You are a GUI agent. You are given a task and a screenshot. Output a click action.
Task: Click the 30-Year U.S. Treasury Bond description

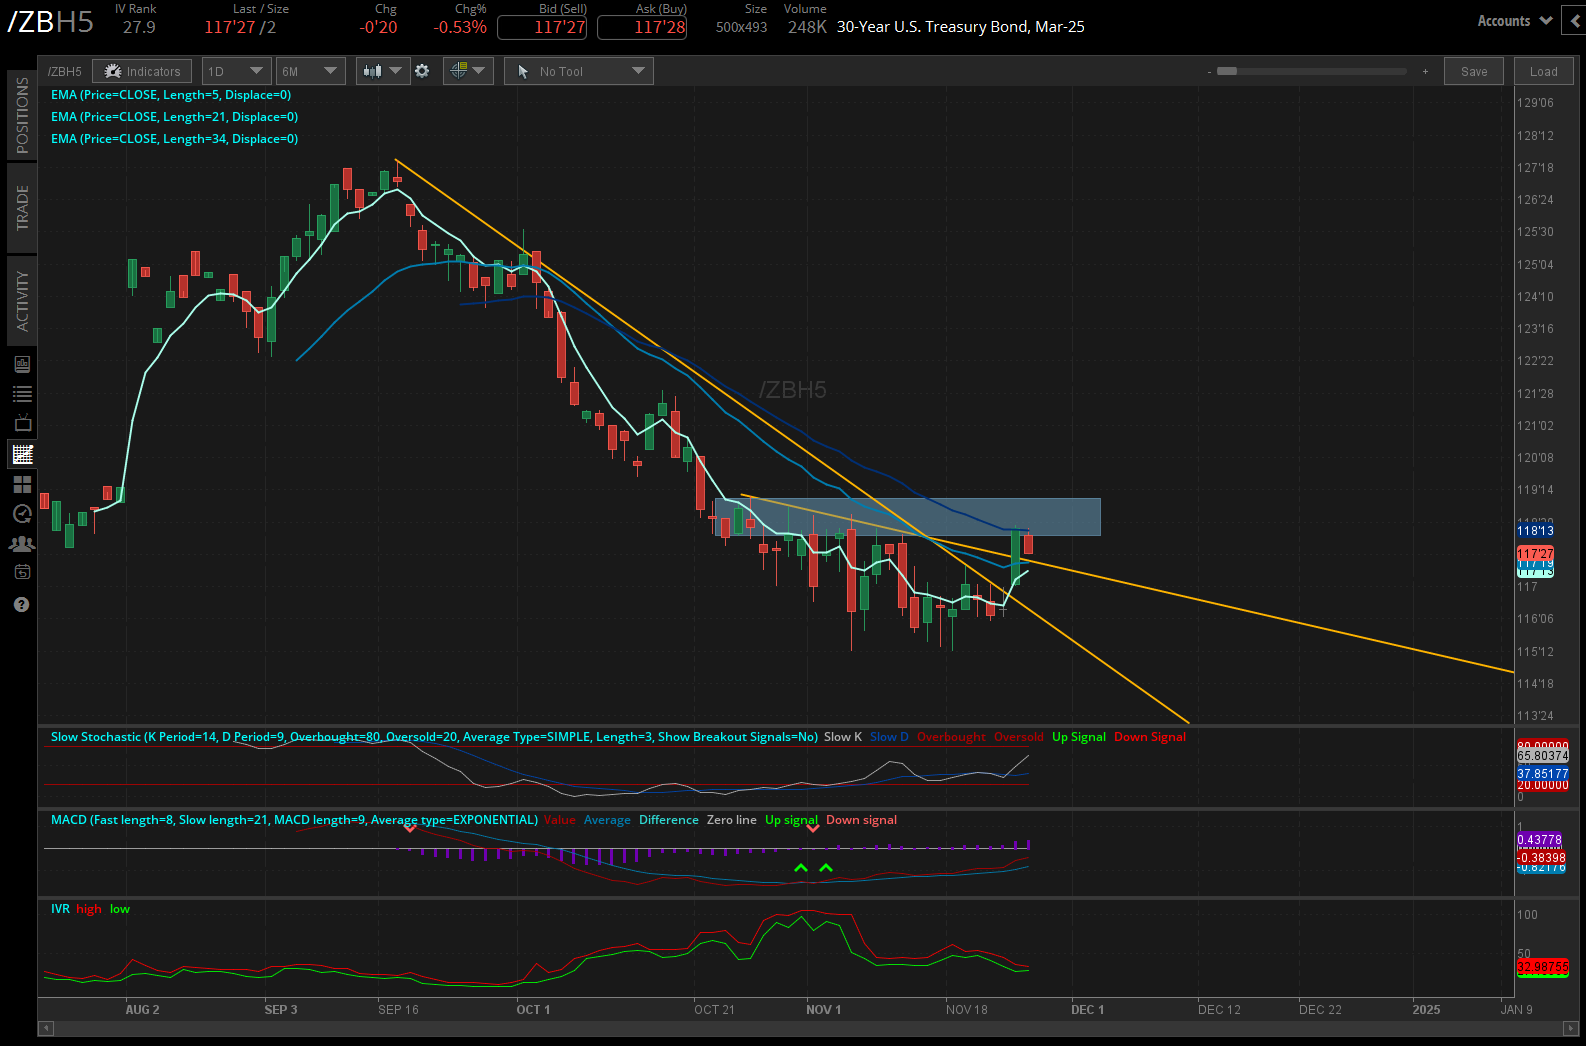click(x=961, y=27)
